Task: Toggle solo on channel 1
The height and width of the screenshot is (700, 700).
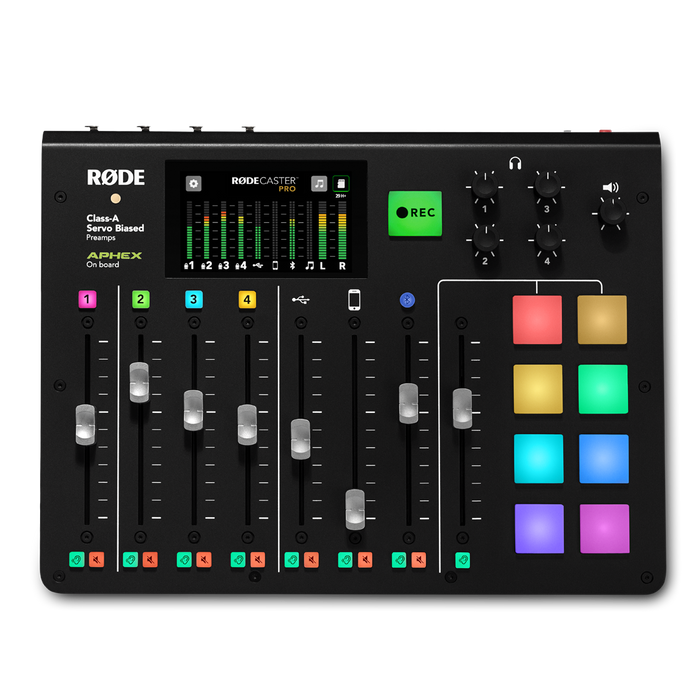Action: tap(77, 559)
